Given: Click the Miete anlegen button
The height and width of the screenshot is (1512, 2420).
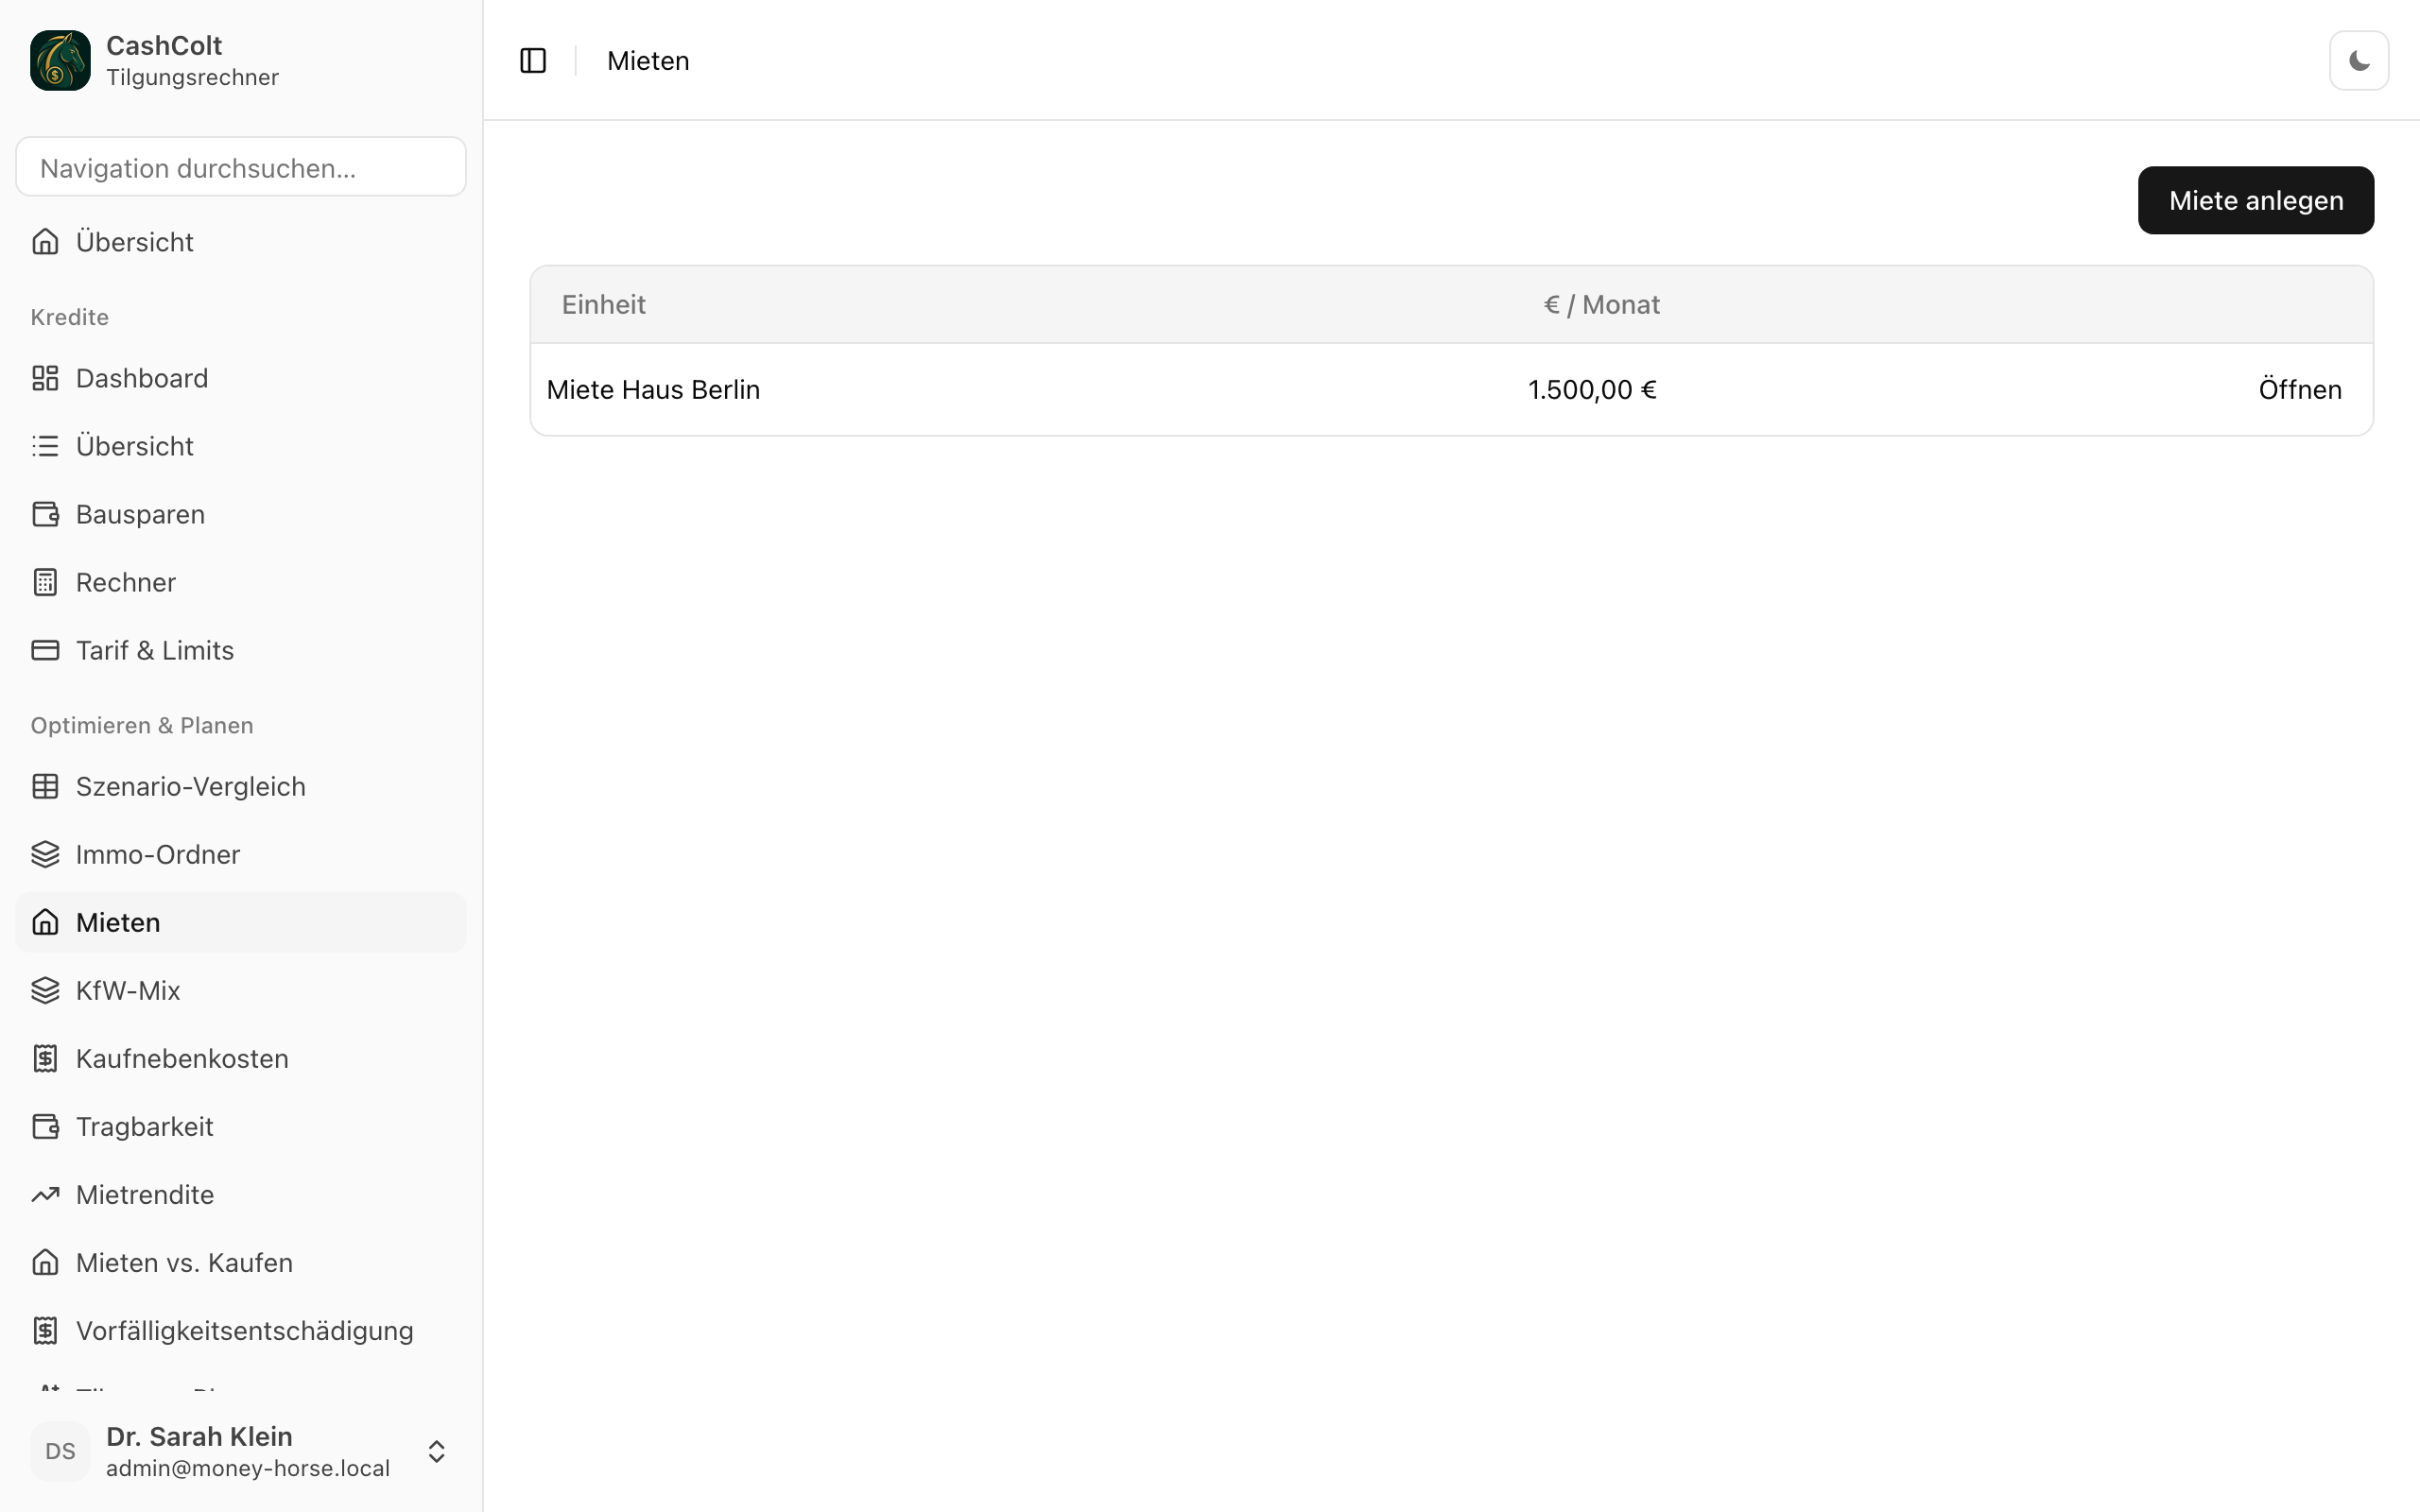Looking at the screenshot, I should (x=2255, y=200).
